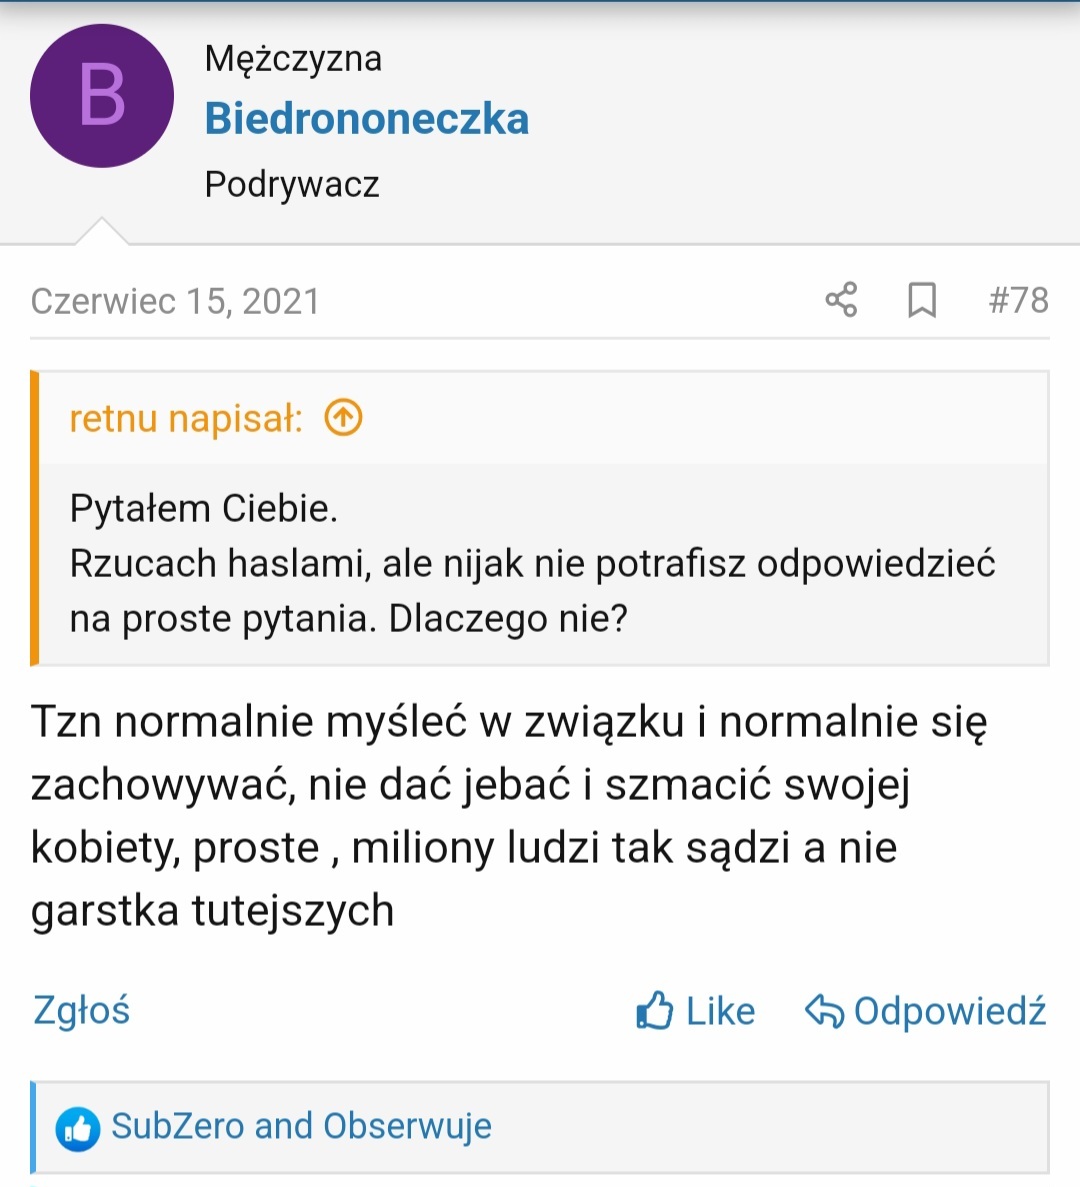Bookmark this post with the bookmark icon
This screenshot has width=1080, height=1187.
(922, 300)
